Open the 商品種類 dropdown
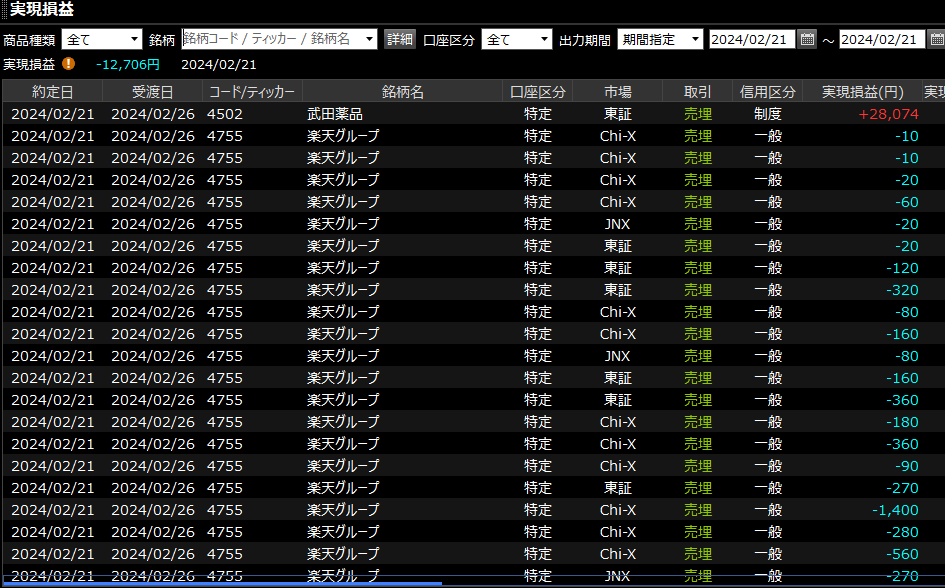945x588 pixels. click(x=102, y=40)
